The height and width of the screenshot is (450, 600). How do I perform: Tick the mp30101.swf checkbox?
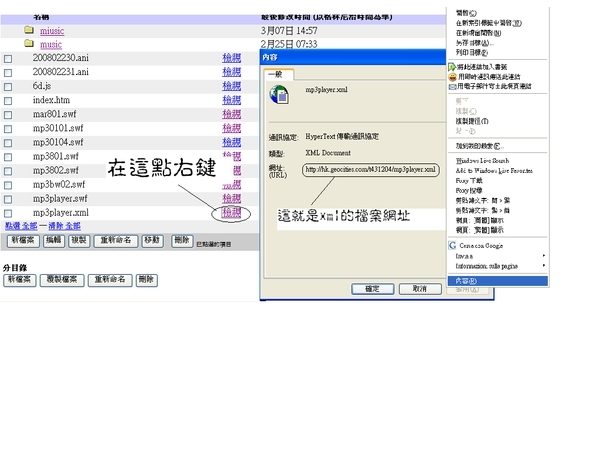coord(8,129)
